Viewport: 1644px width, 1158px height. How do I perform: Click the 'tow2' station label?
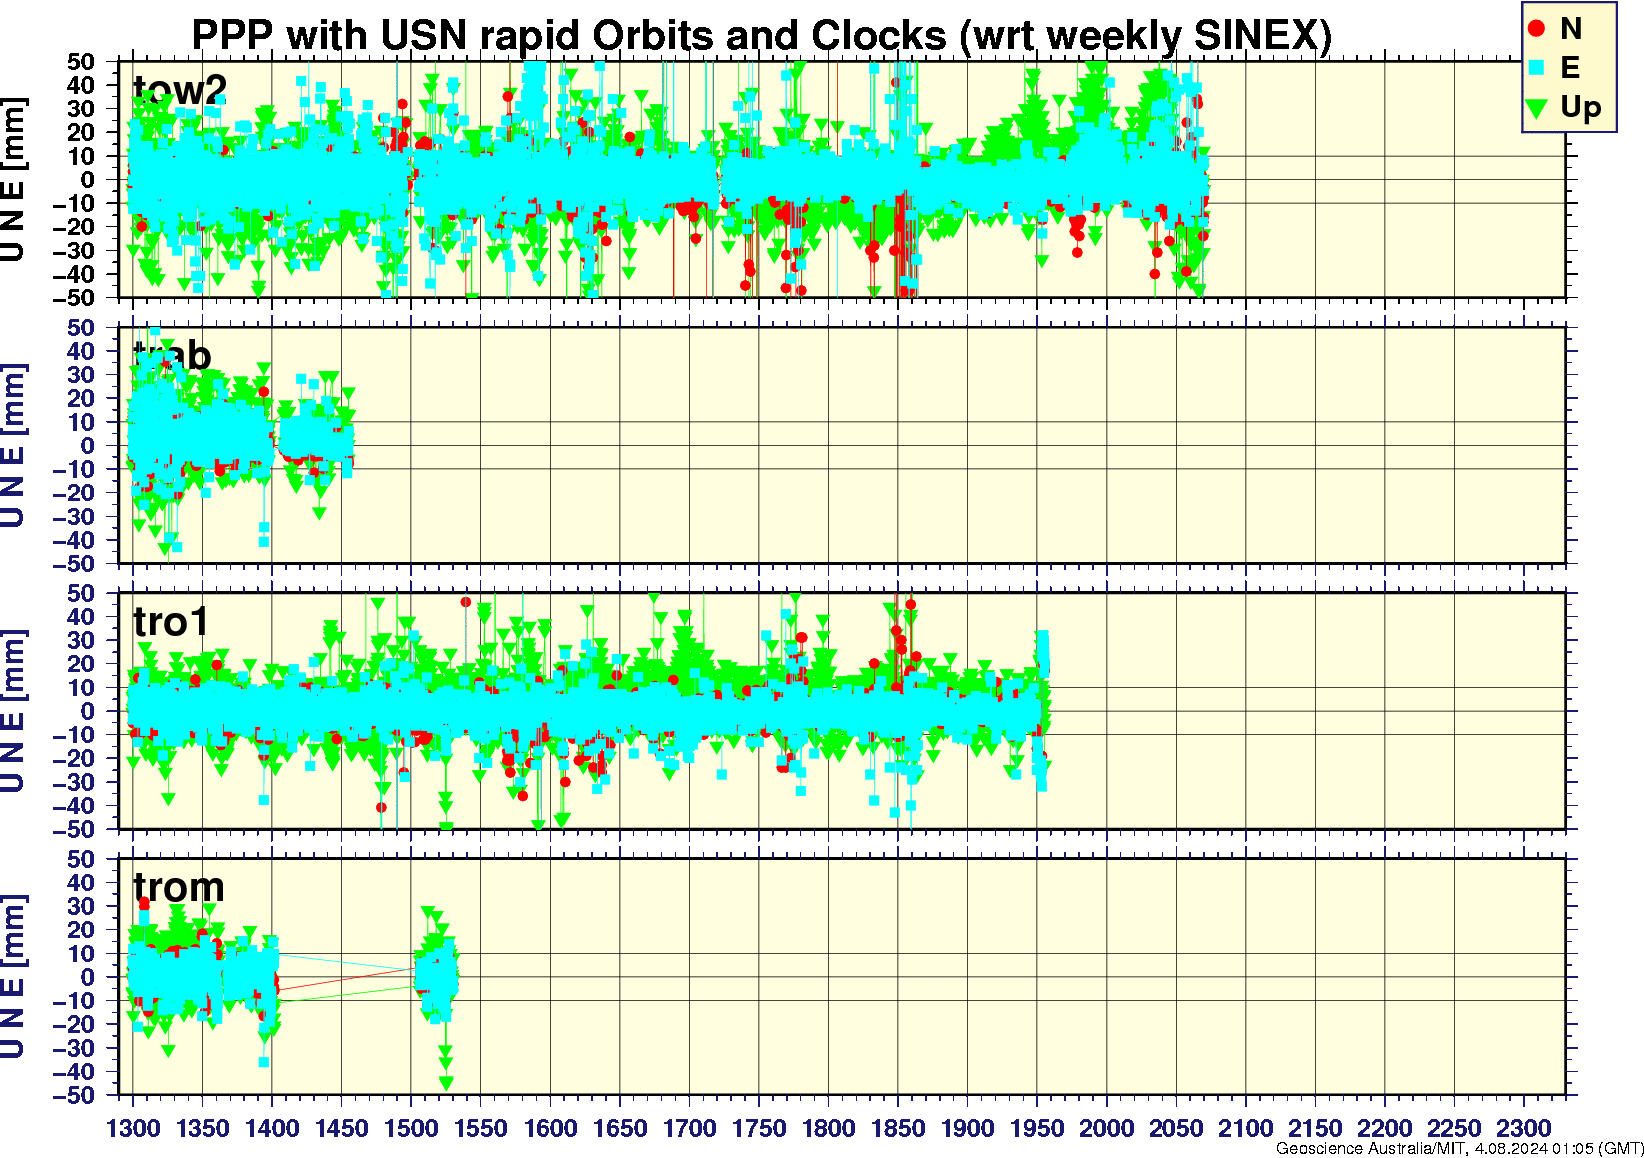(180, 90)
